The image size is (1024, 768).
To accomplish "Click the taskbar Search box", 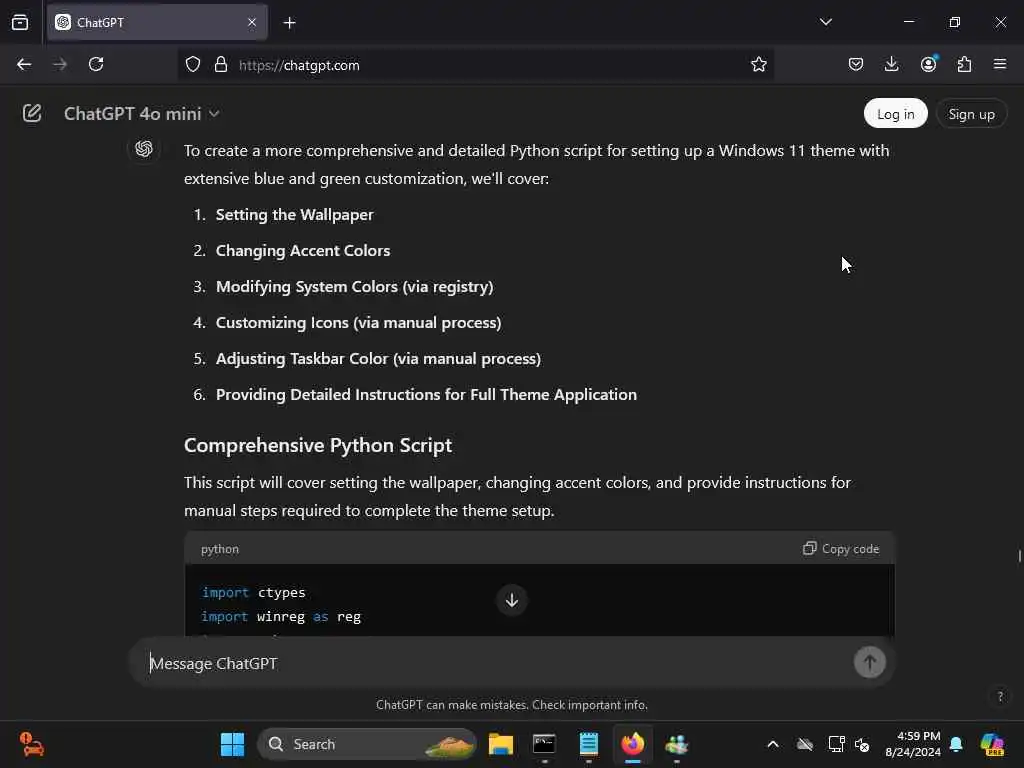I will click(367, 744).
